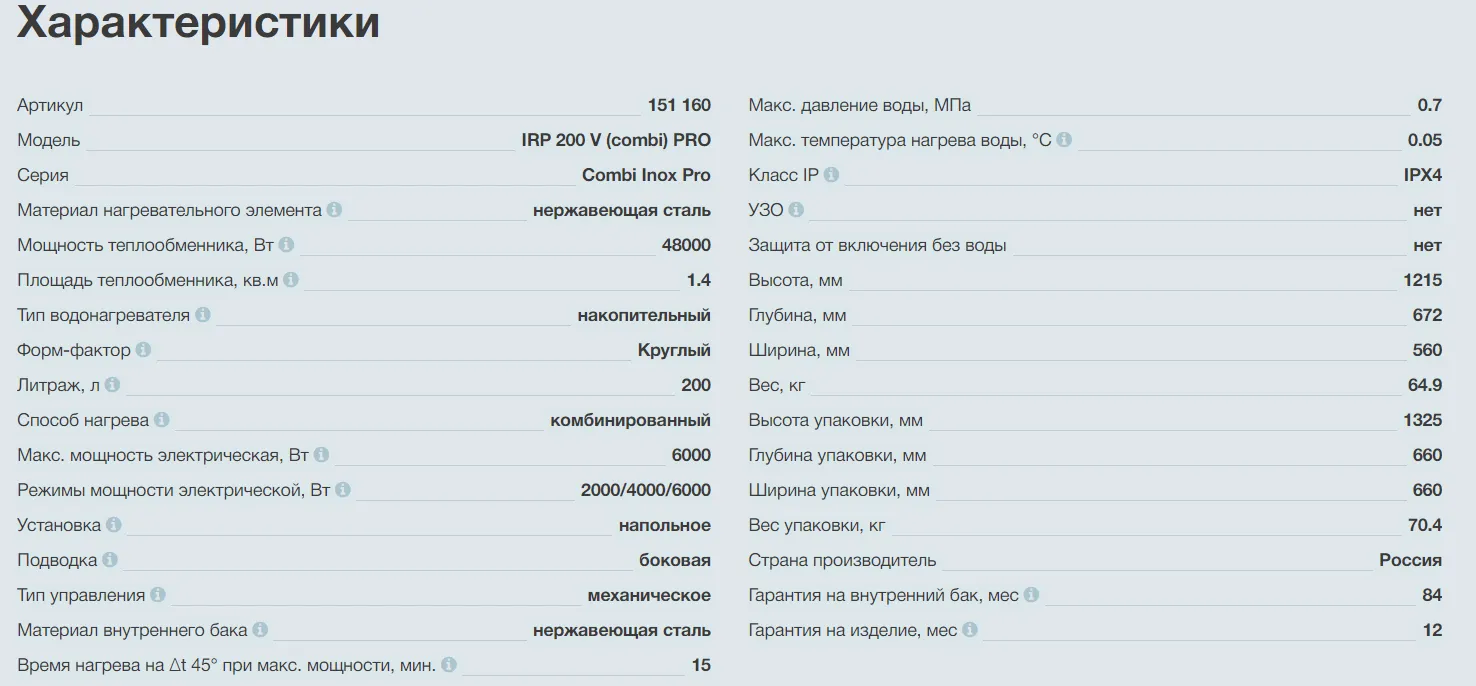Click info icon for Гарантия на внутренний бак
This screenshot has width=1476, height=686.
pyautogui.click(x=1031, y=595)
